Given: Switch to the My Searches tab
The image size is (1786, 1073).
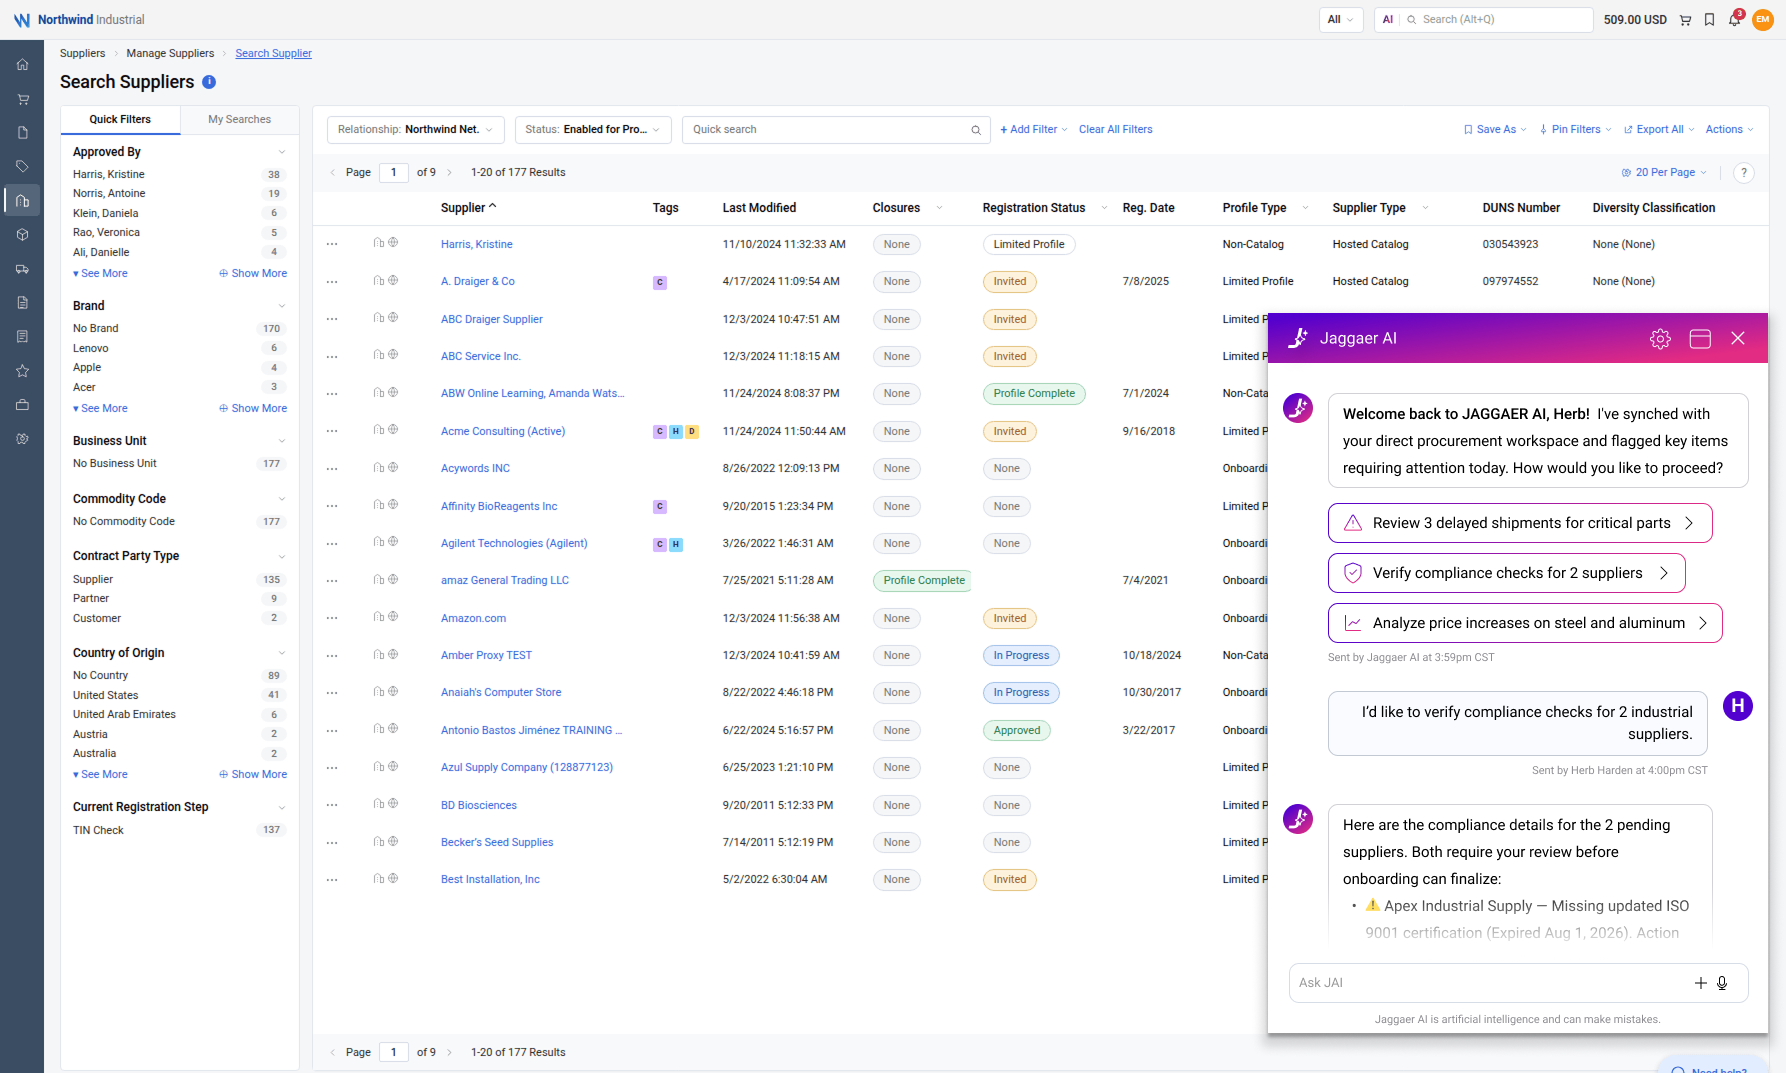Looking at the screenshot, I should [239, 120].
